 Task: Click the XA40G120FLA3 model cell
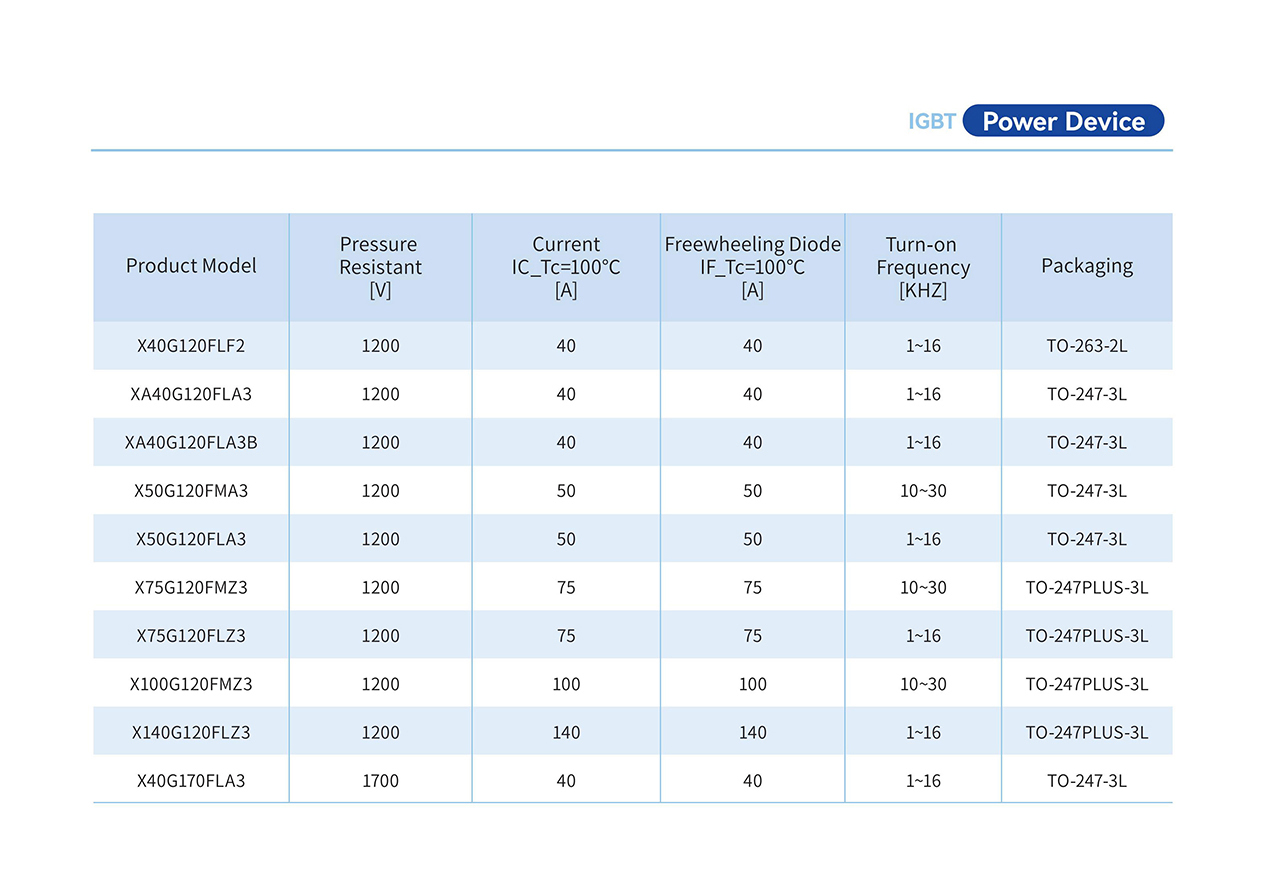tap(191, 395)
